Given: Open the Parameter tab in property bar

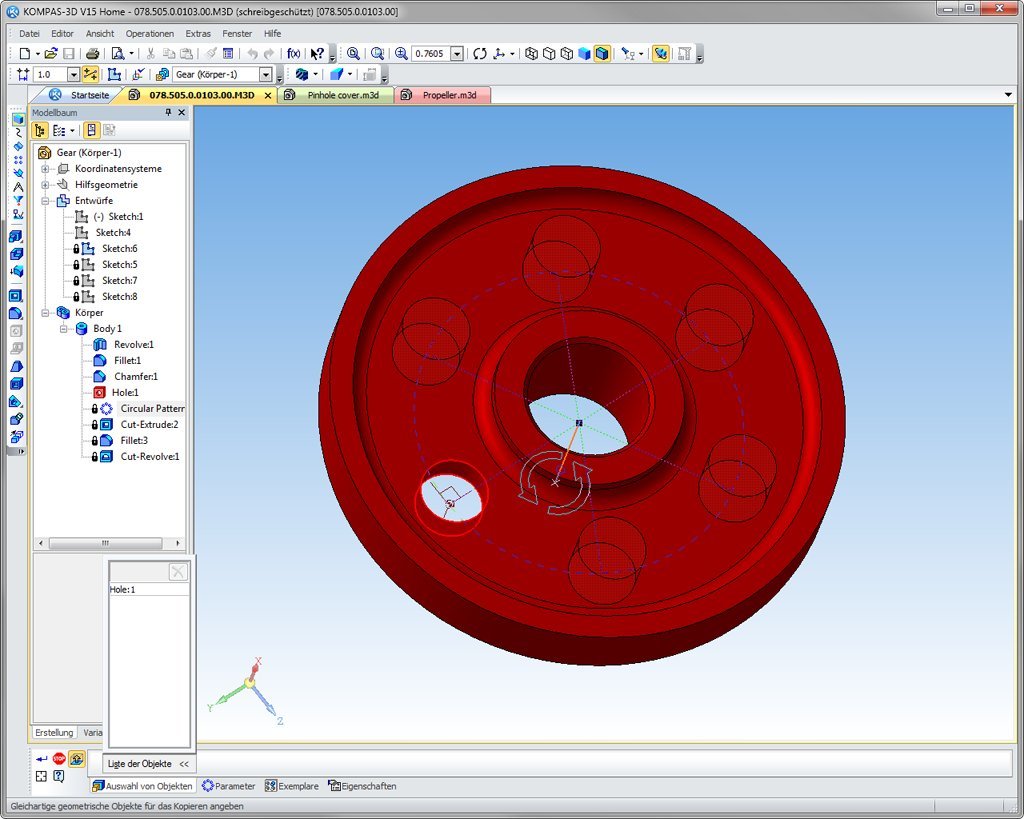Looking at the screenshot, I should click(x=229, y=786).
